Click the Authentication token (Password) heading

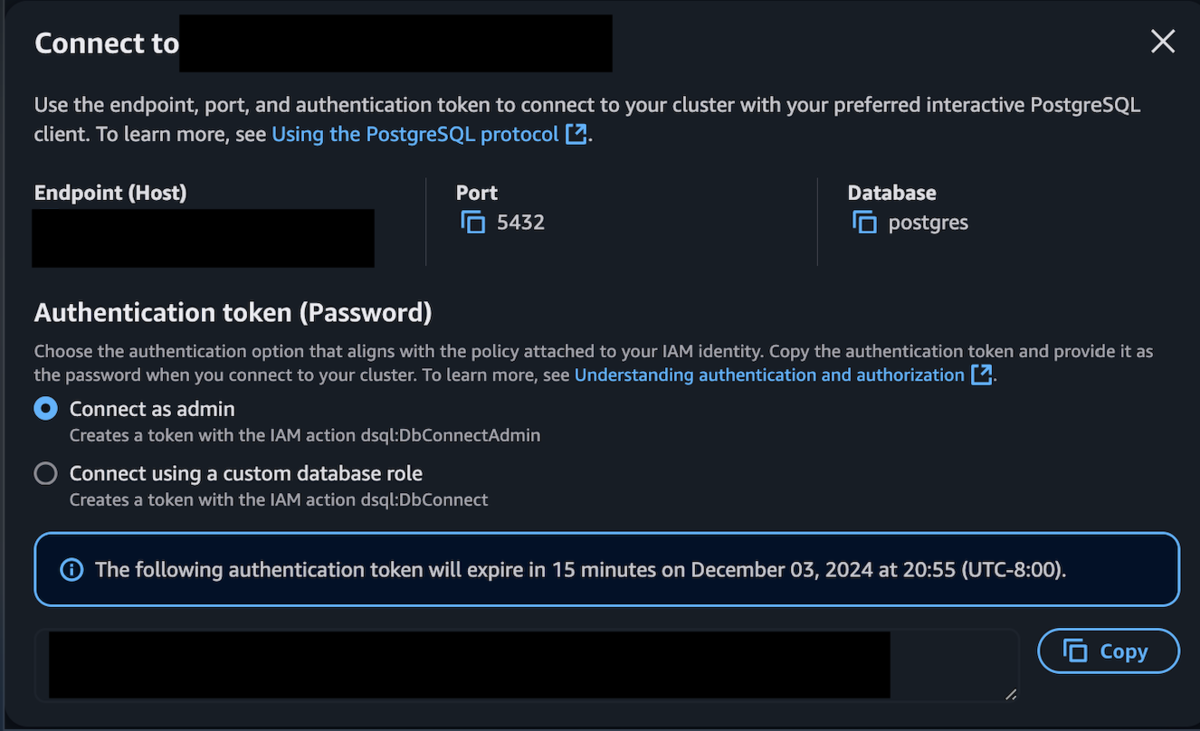click(233, 313)
